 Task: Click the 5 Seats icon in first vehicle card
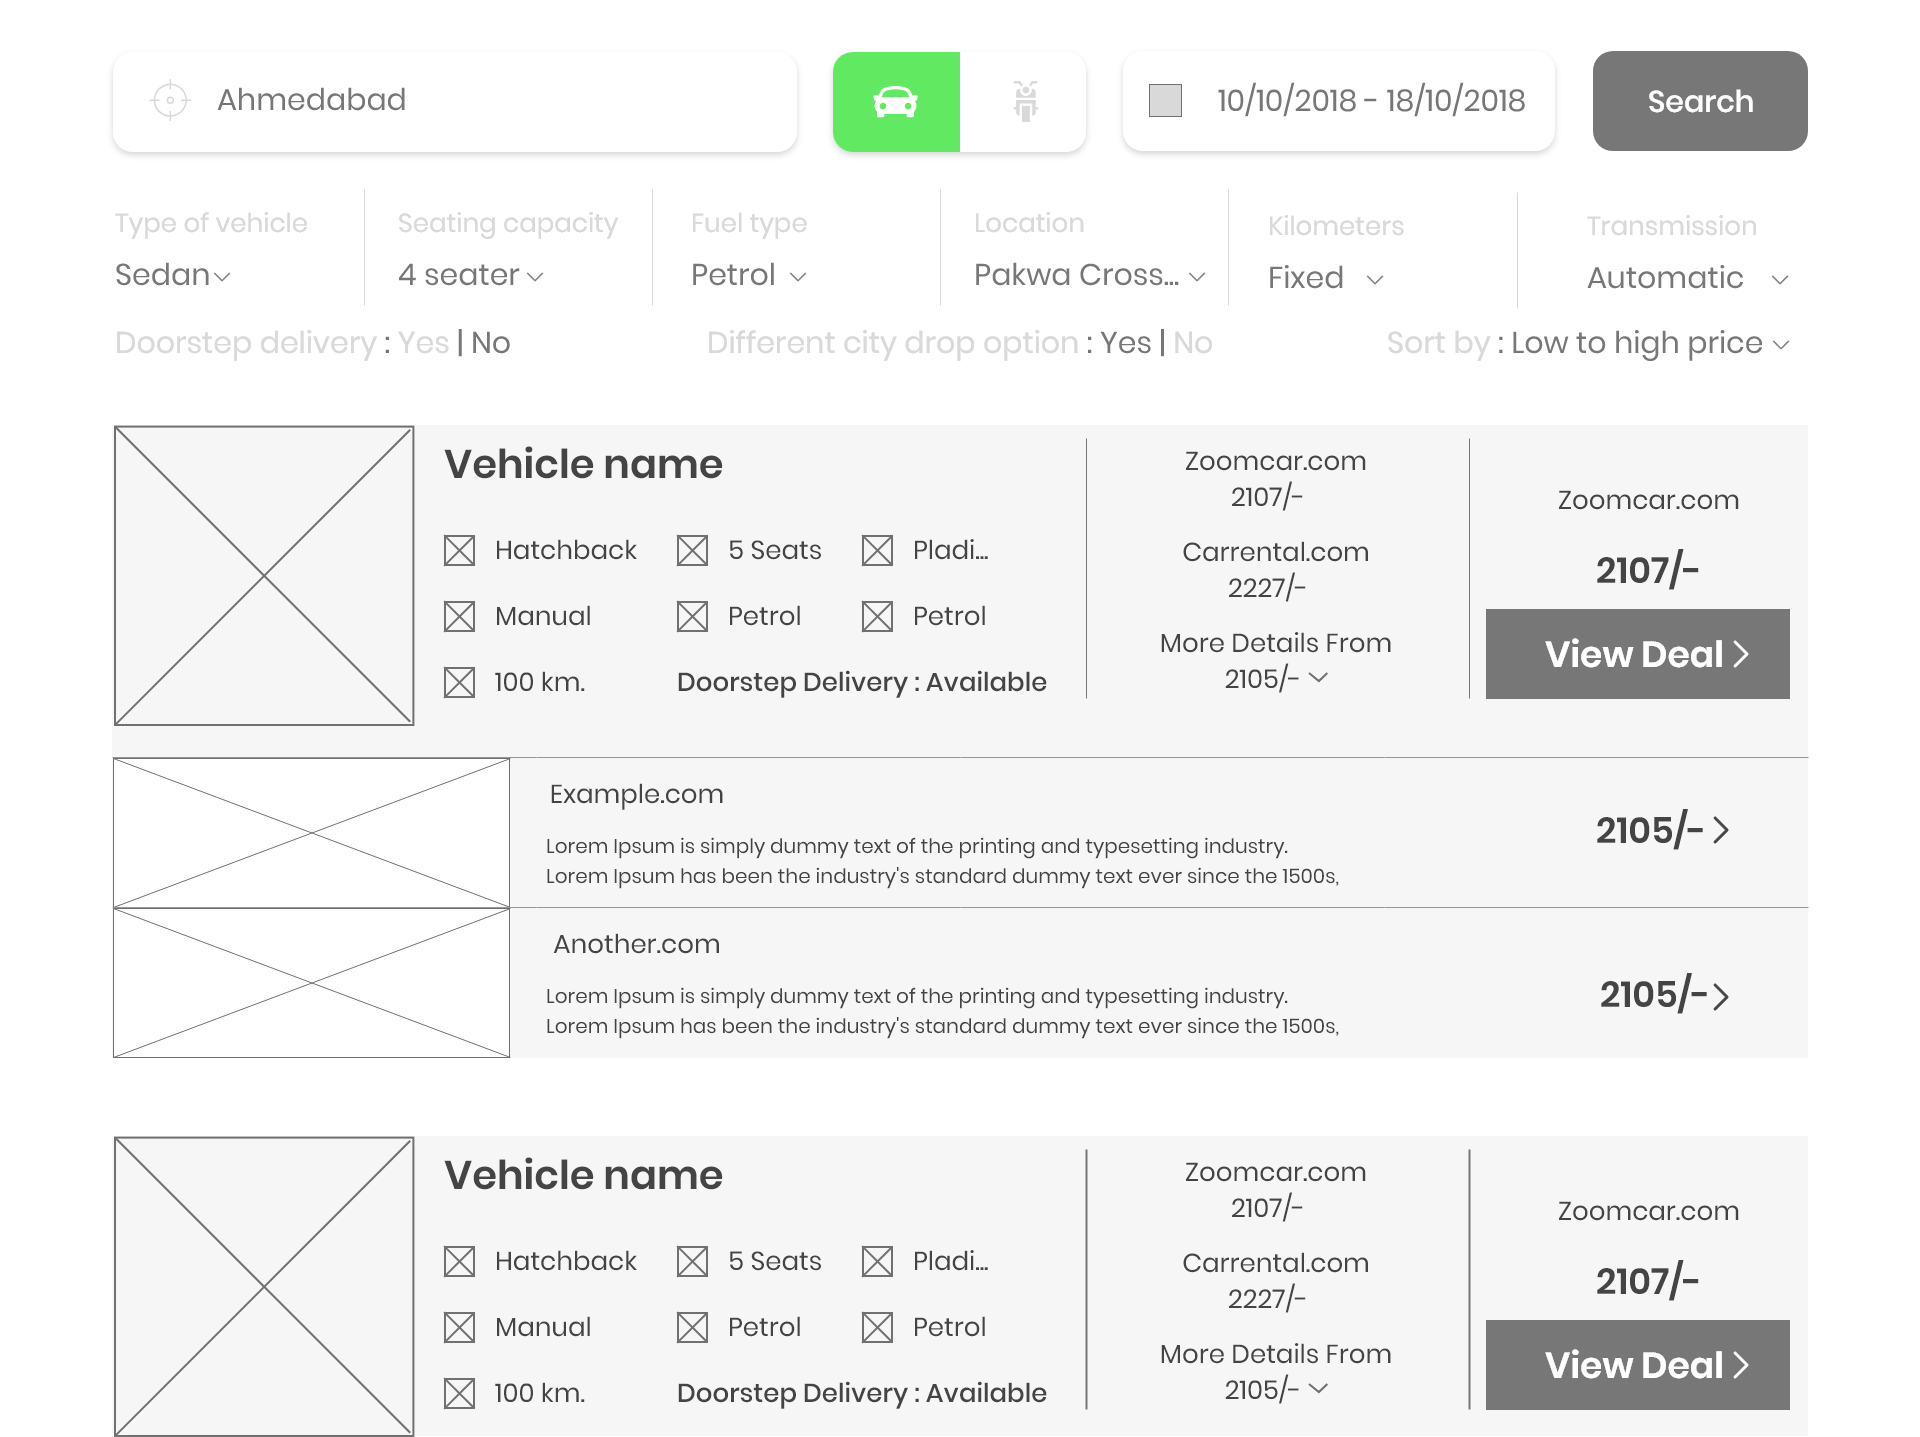coord(692,550)
